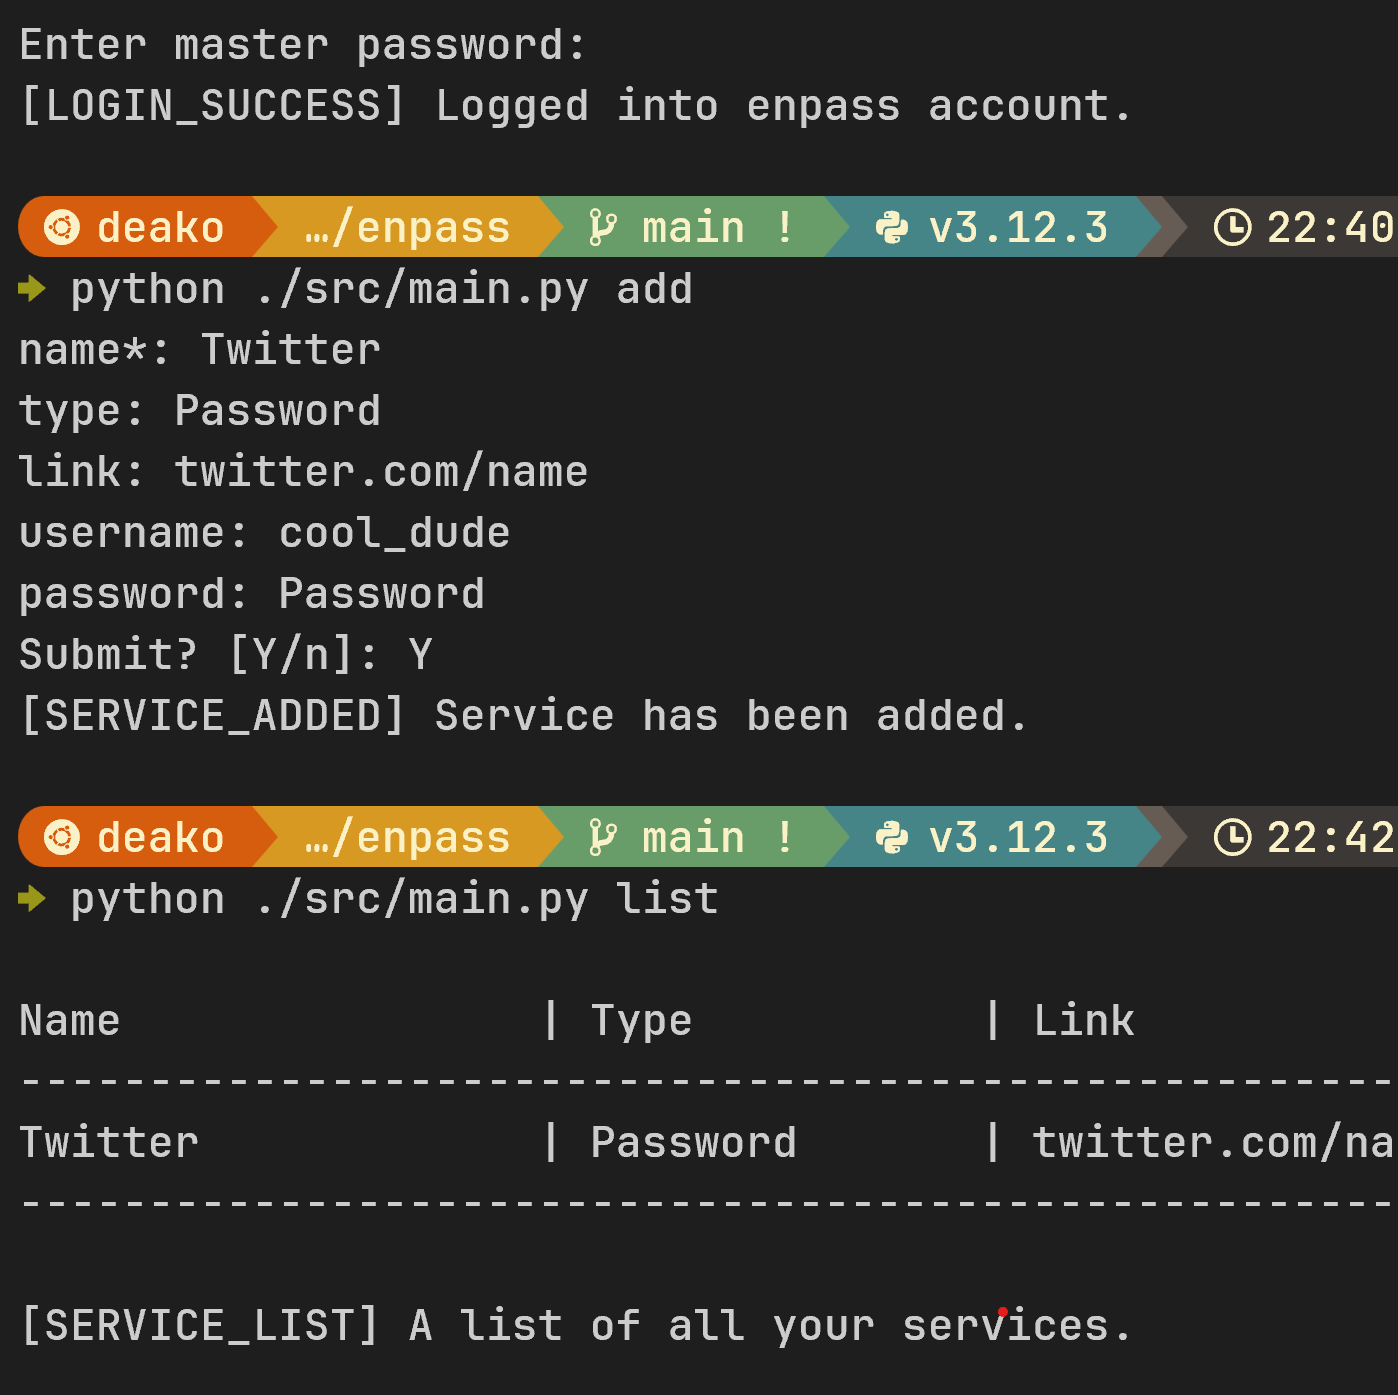Click the Ubuntu logo in the 22:40 prompt
The height and width of the screenshot is (1395, 1398).
coord(62,227)
